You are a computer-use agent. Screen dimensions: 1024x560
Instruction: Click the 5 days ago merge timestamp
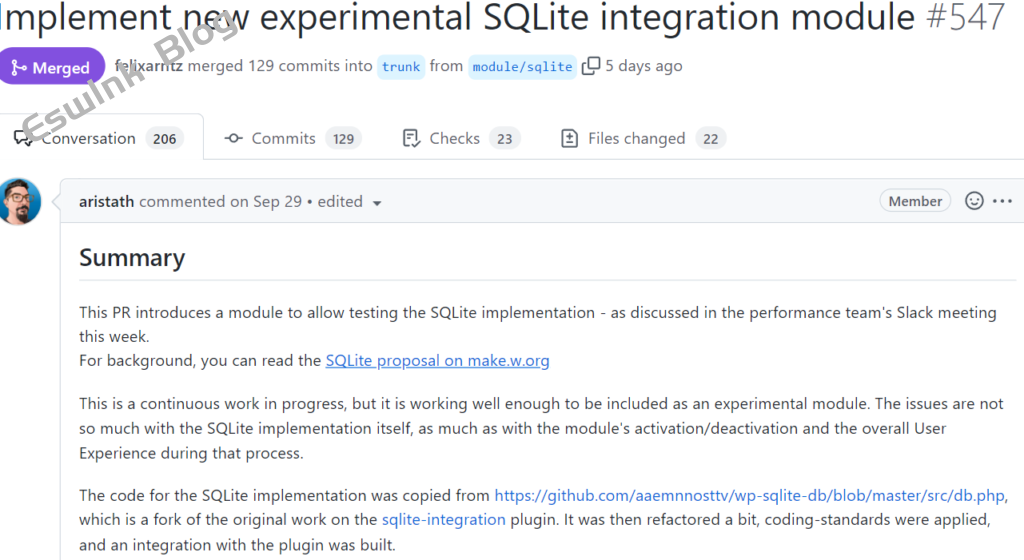pyautogui.click(x=644, y=66)
